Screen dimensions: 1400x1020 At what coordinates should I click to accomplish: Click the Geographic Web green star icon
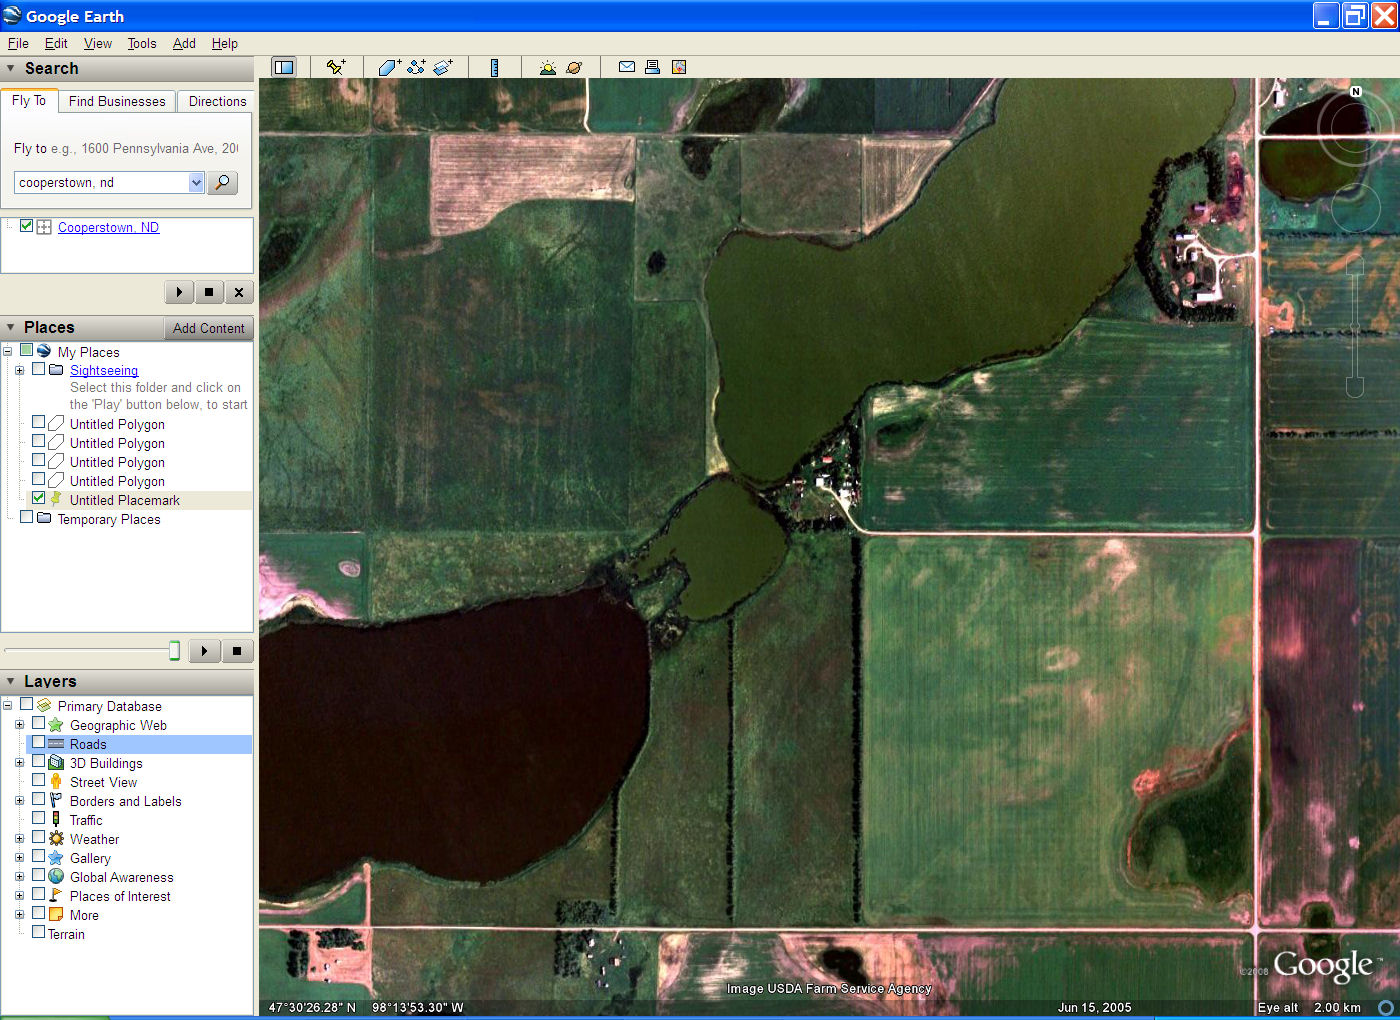56,725
